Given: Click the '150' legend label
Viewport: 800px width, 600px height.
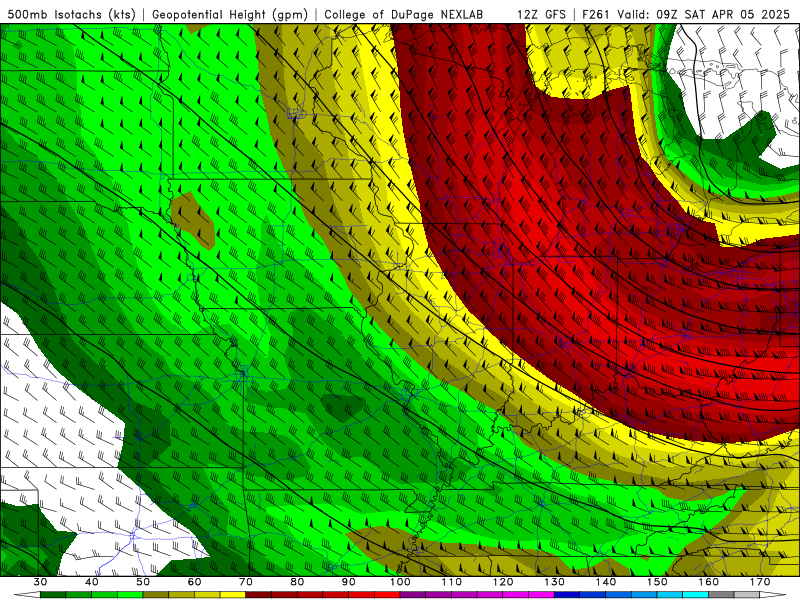Looking at the screenshot, I should pyautogui.click(x=657, y=582).
